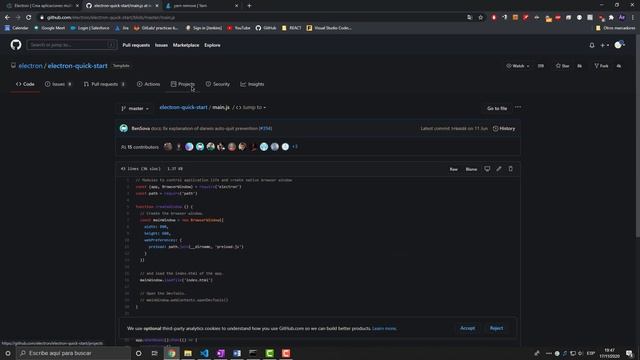The image size is (640, 360).
Task: Fork the electron-quick-start repository
Action: 601,66
